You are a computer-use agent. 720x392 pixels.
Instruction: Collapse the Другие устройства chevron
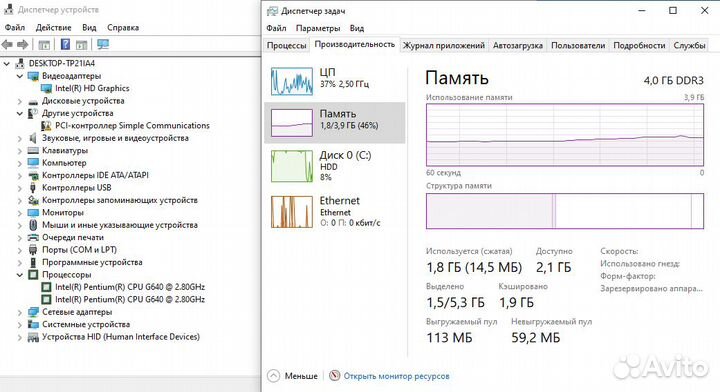point(20,113)
